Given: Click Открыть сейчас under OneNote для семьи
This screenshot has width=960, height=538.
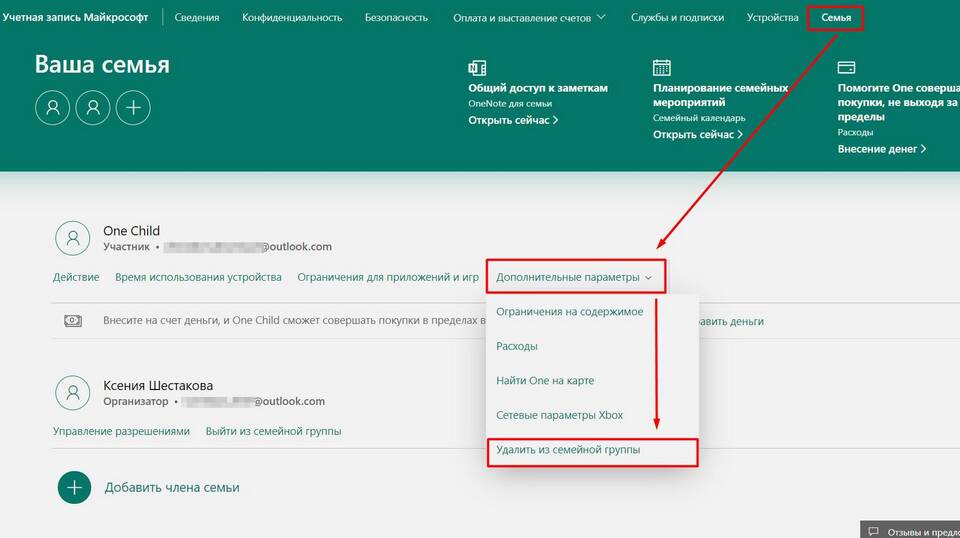Looking at the screenshot, I should click(x=513, y=121).
